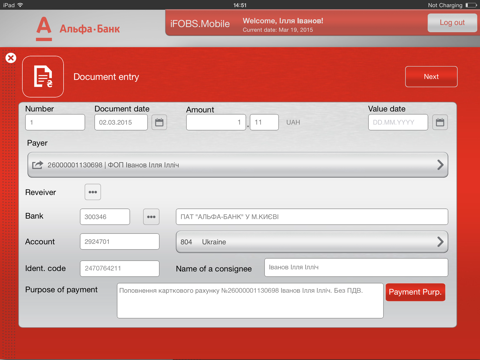Click the Alfa-Bank logo
The width and height of the screenshot is (480, 360).
tap(78, 29)
